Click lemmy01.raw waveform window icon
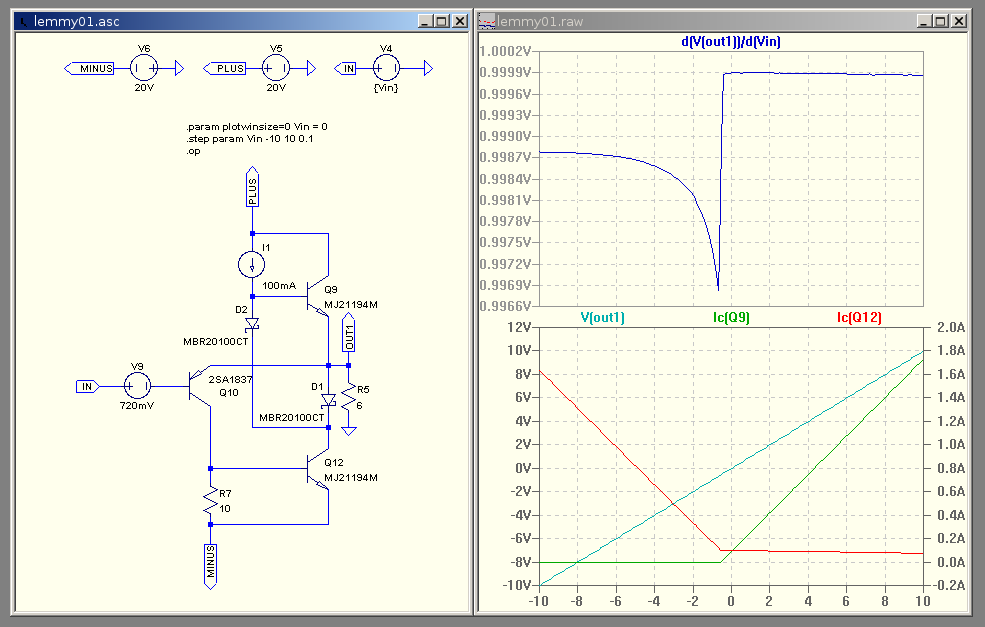 tap(487, 21)
